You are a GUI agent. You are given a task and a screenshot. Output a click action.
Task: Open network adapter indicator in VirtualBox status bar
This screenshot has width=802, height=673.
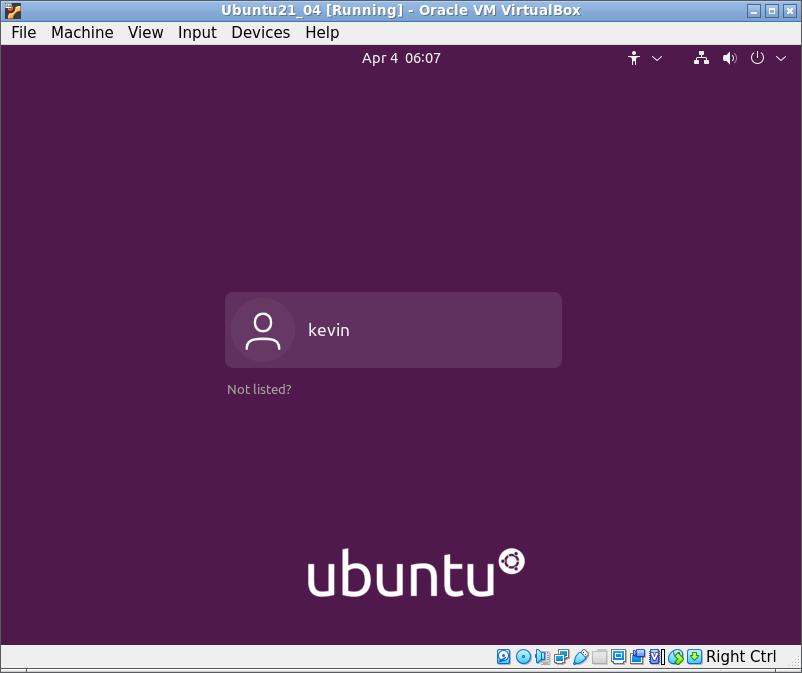pyautogui.click(x=561, y=657)
